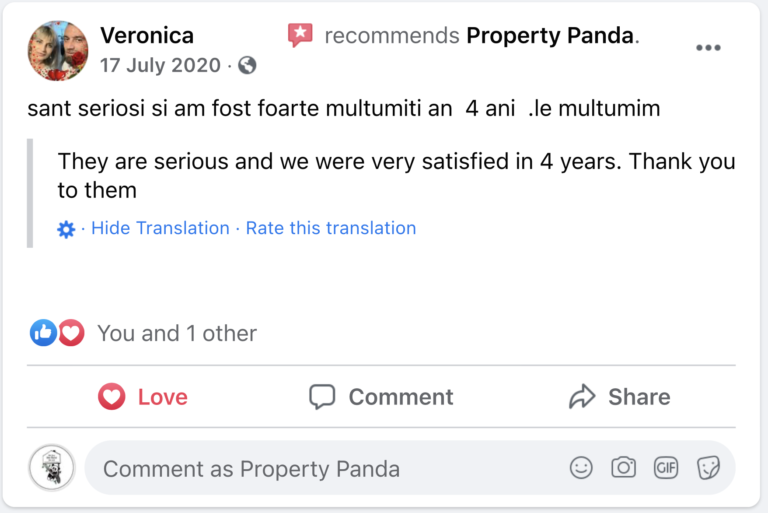Image resolution: width=768 pixels, height=513 pixels.
Task: Attach a photo with camera icon
Action: pyautogui.click(x=624, y=468)
